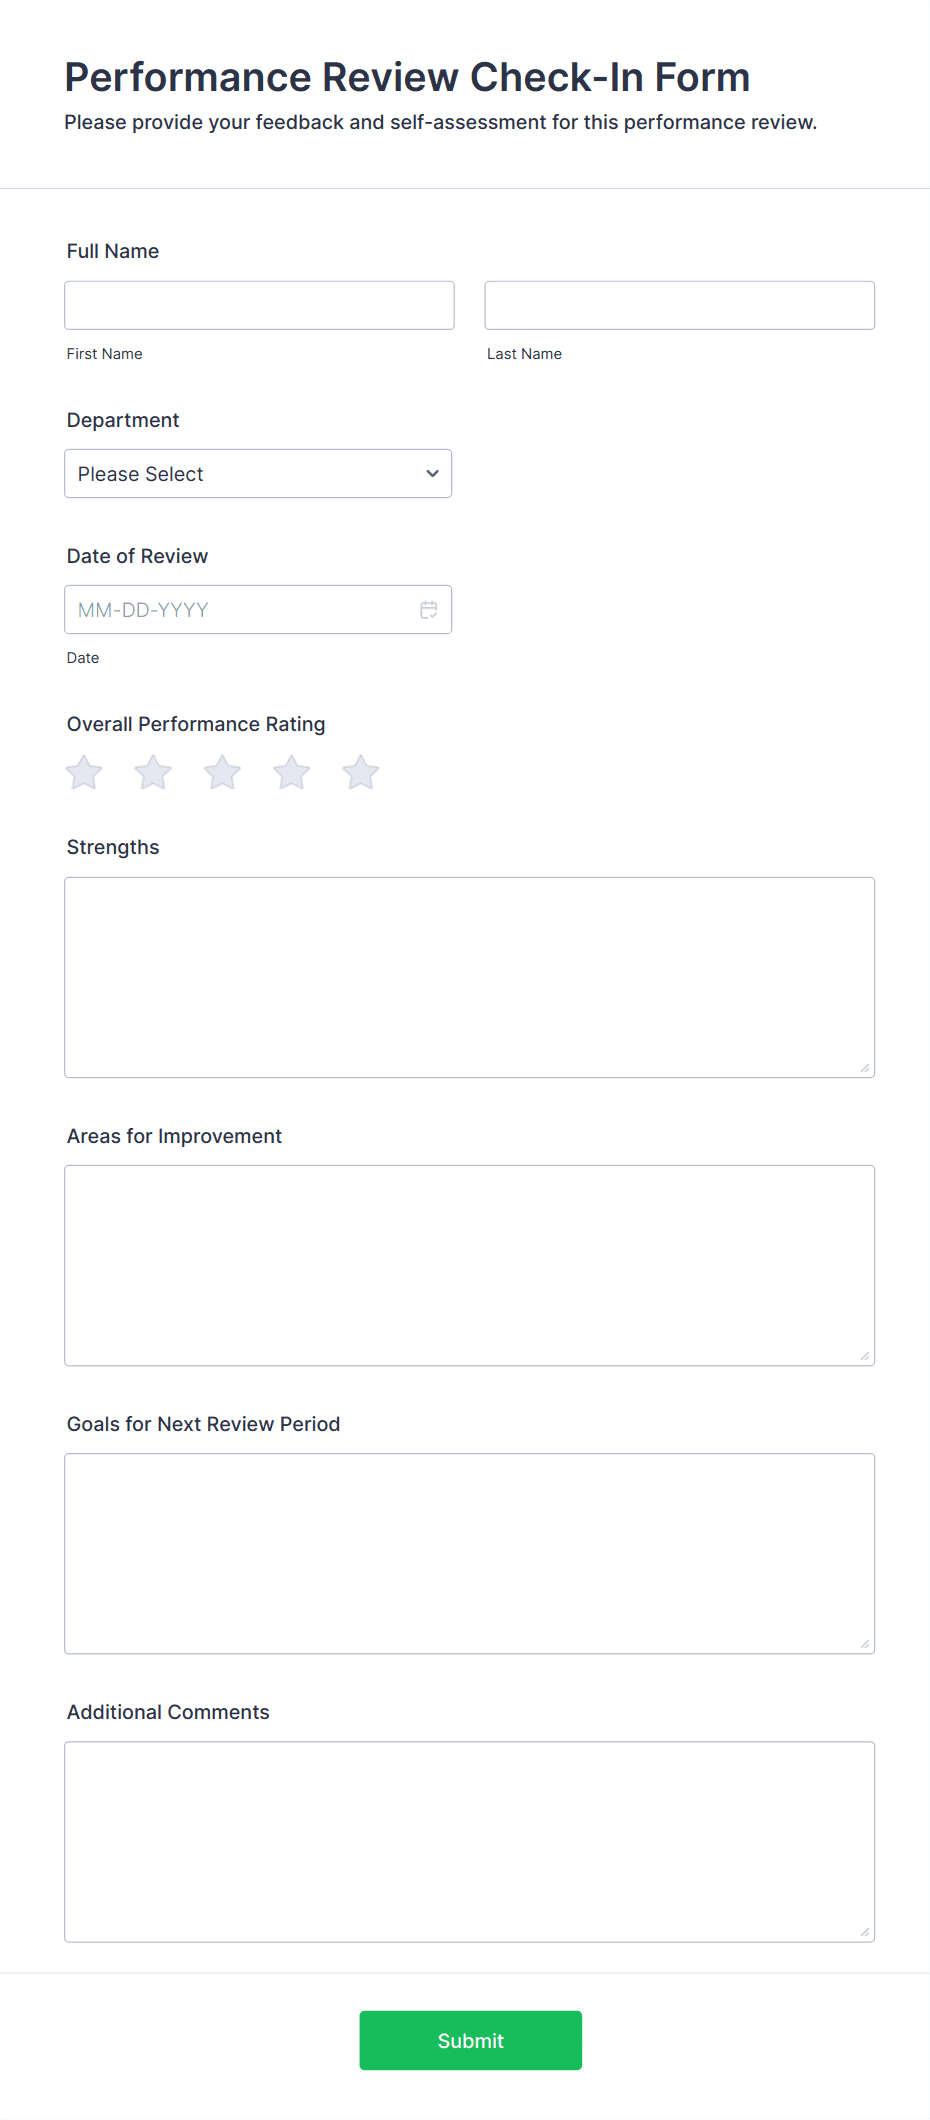Click the Areas for Improvement resize grip

tap(864, 1356)
